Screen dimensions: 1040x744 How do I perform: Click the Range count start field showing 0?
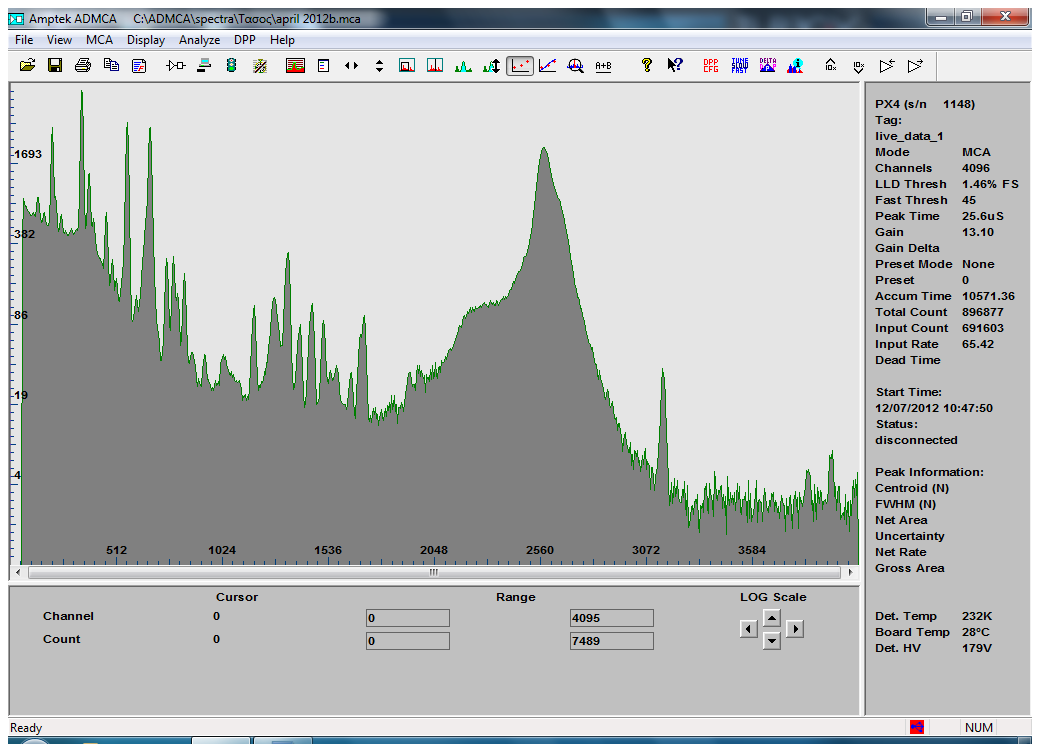point(408,641)
